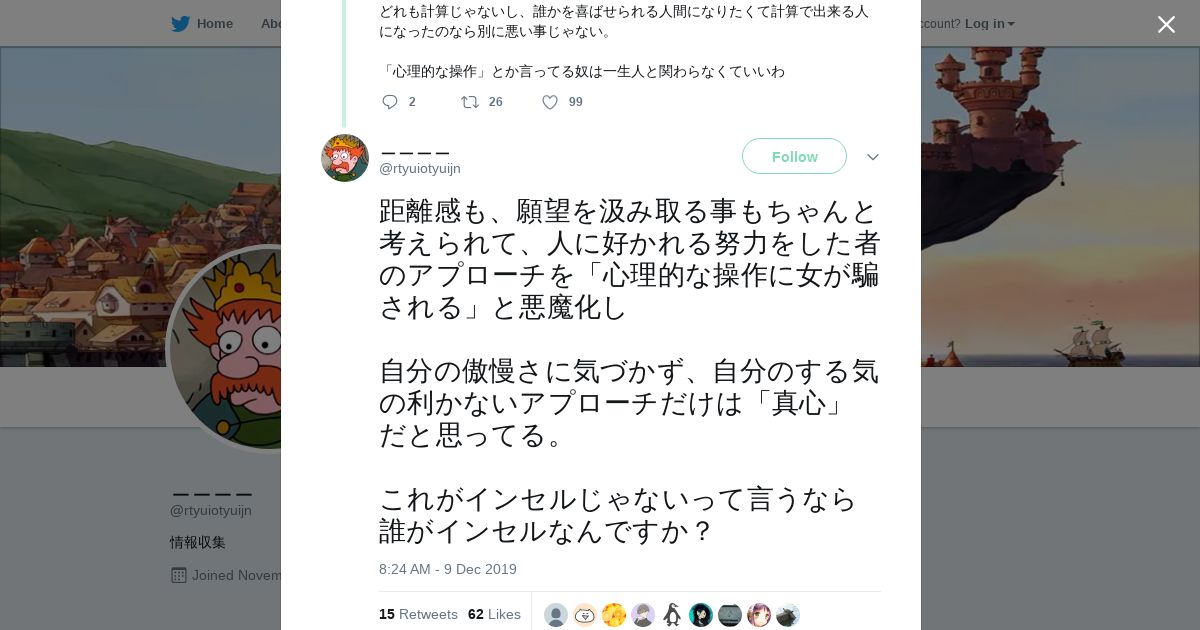Viewport: 1200px width, 630px height.
Task: Open the @rtyuiotyuijn handle link in tweet
Action: click(x=420, y=169)
